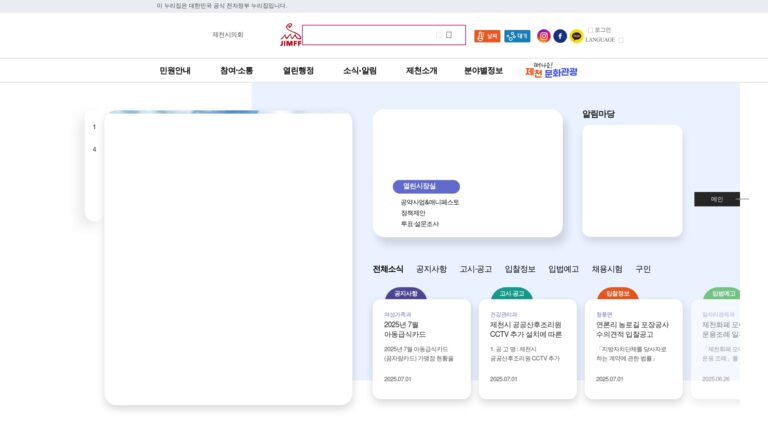The image size is (768, 432).
Task: Open the 제천소개 menu
Action: 422,71
